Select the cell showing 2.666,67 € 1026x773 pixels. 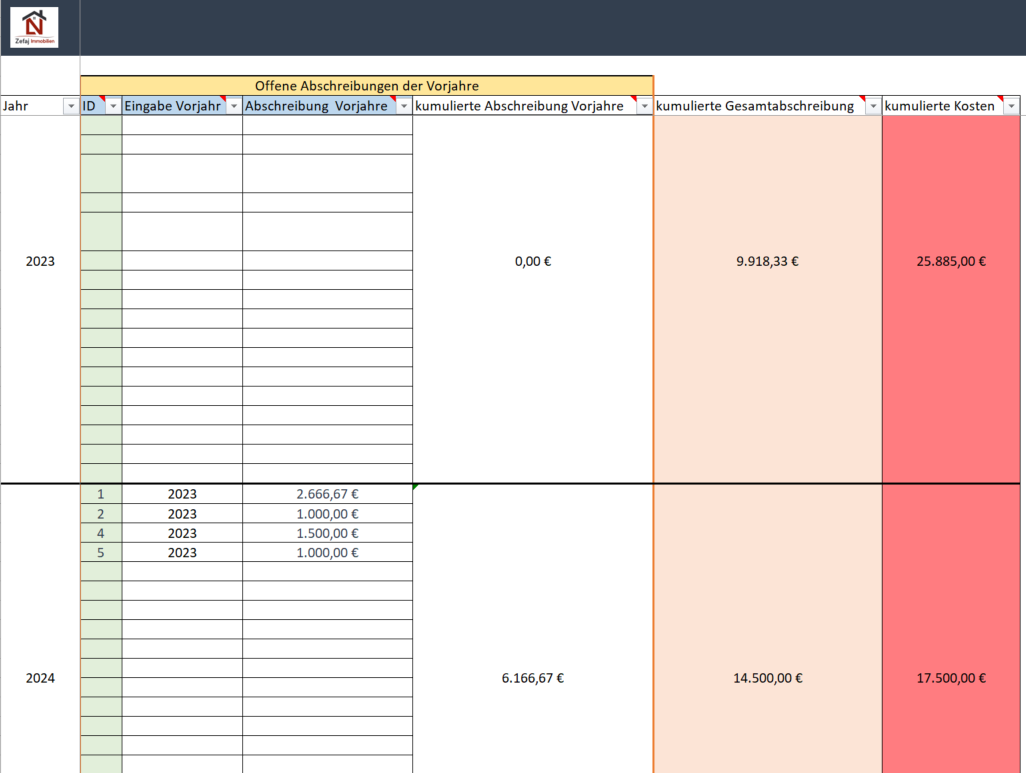pyautogui.click(x=327, y=494)
